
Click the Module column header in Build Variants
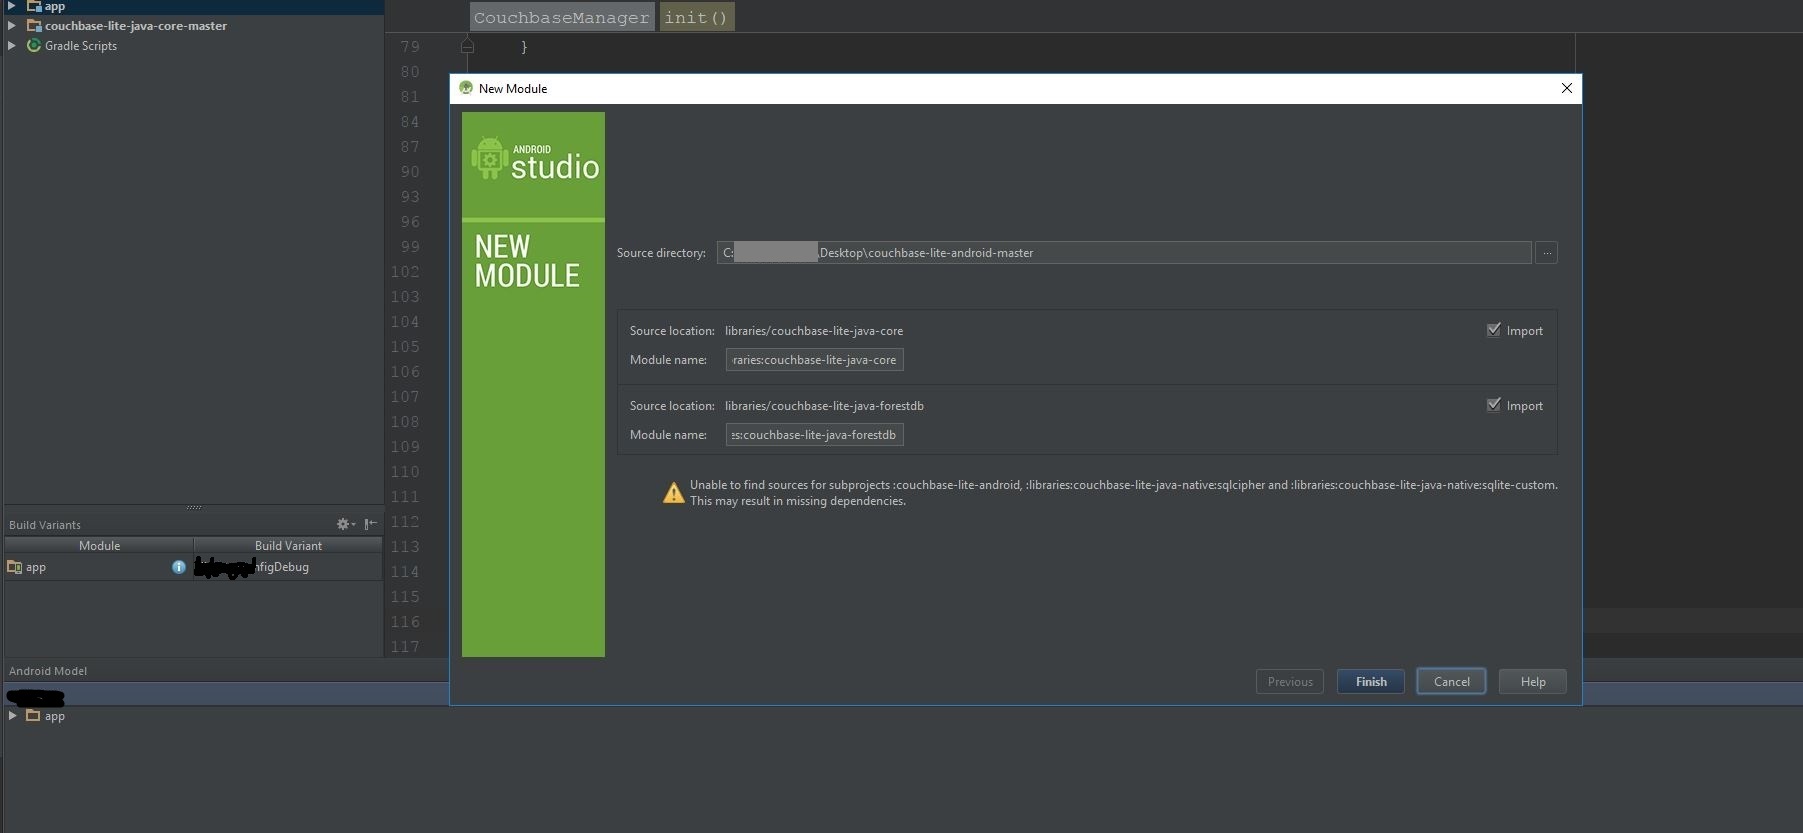point(99,546)
